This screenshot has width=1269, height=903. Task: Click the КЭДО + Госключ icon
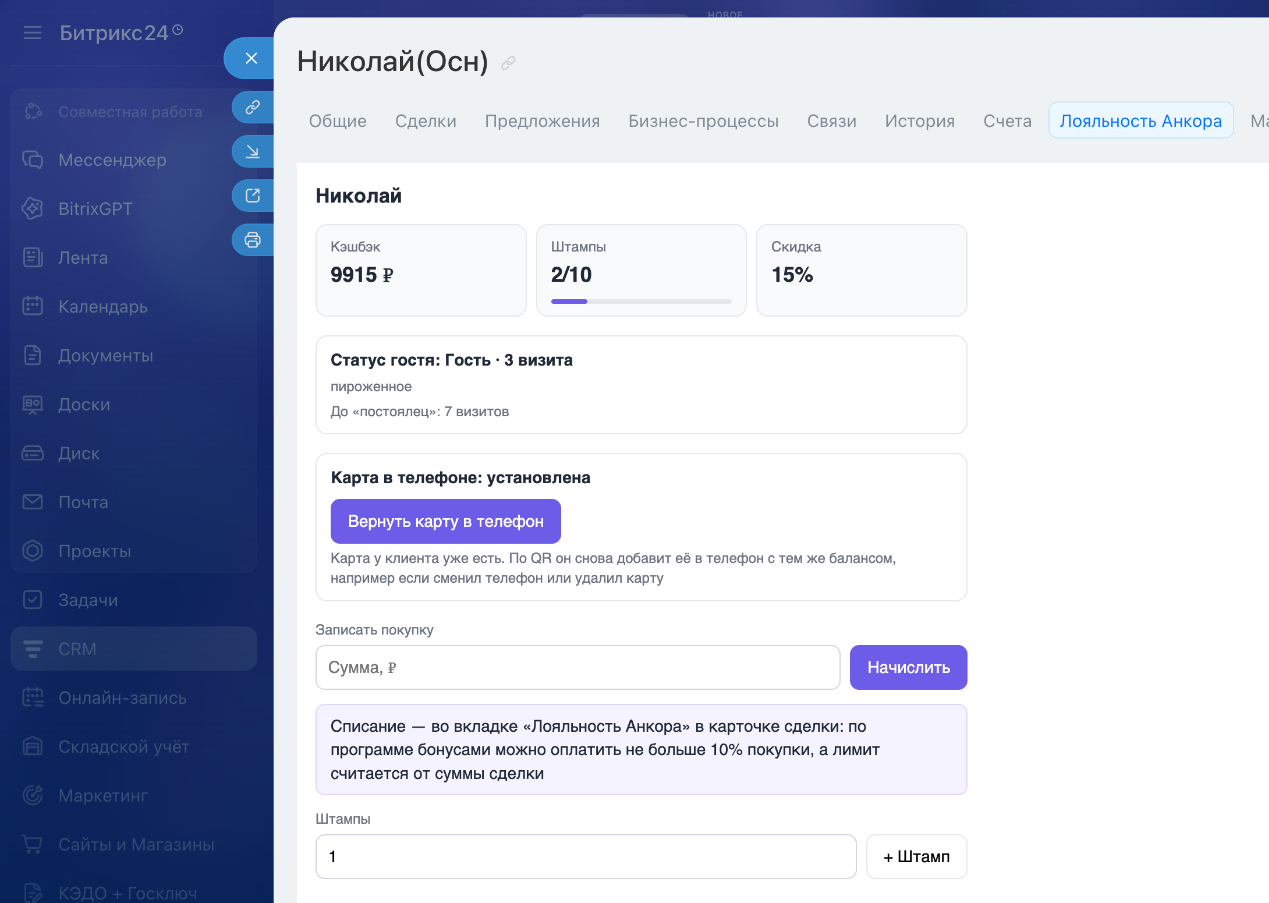33,893
